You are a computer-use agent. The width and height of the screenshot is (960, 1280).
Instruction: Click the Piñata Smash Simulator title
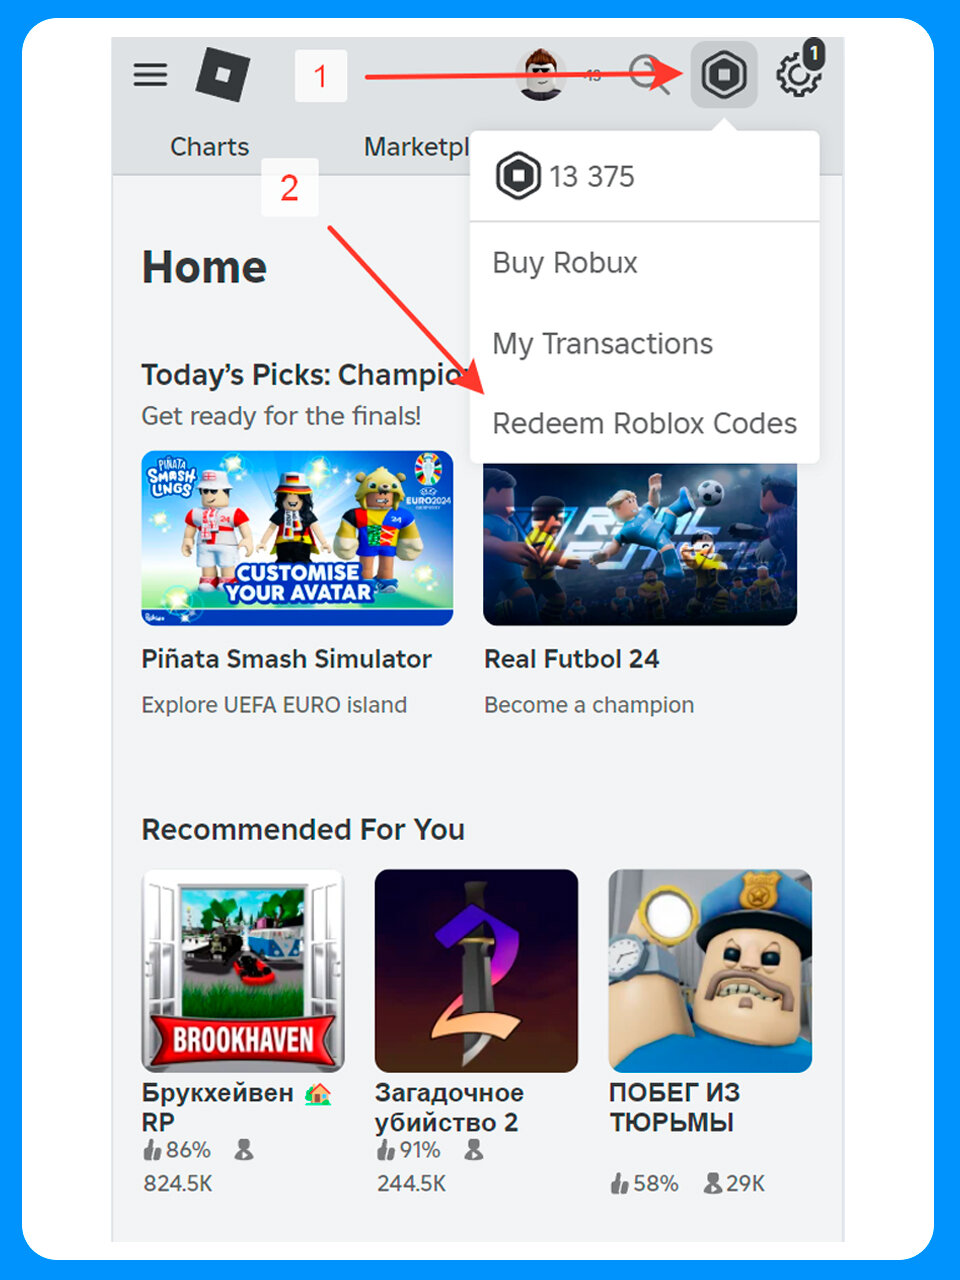tap(286, 659)
